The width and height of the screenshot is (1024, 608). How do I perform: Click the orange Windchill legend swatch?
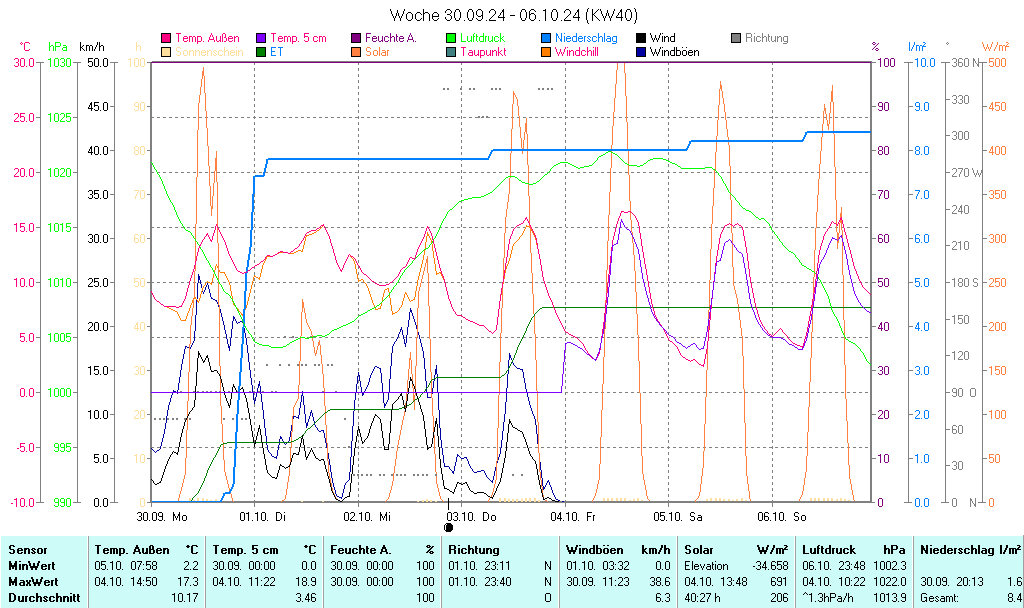coord(546,52)
